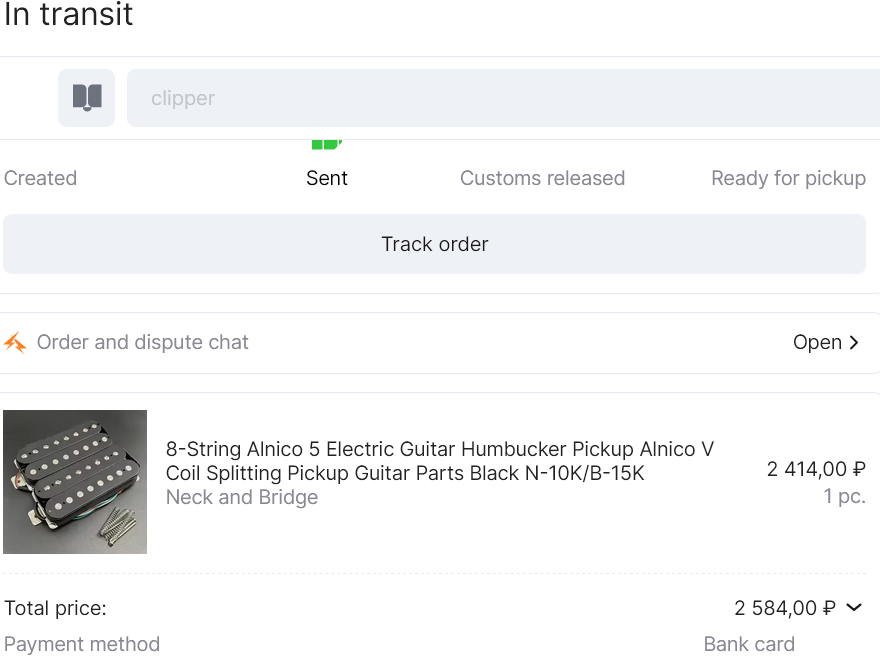
Task: Click the orange dispute chat icon
Action: point(15,342)
